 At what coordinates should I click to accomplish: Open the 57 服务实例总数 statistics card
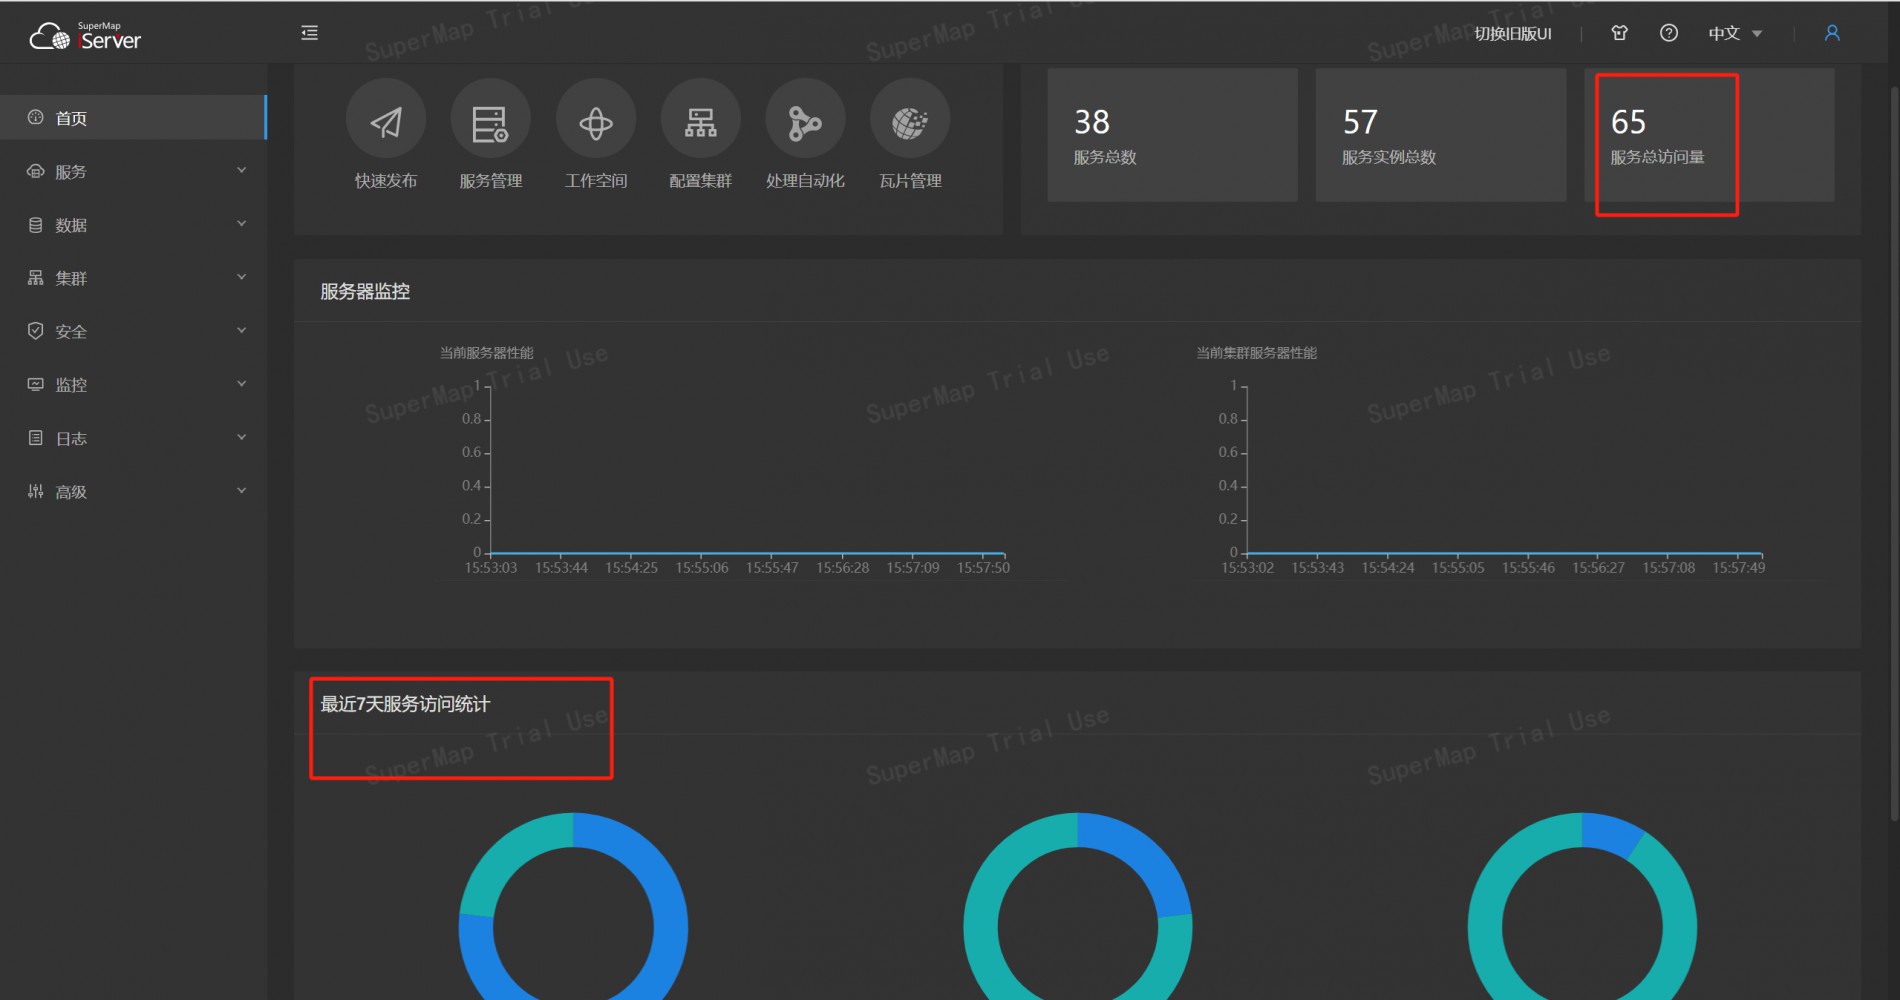click(1441, 135)
